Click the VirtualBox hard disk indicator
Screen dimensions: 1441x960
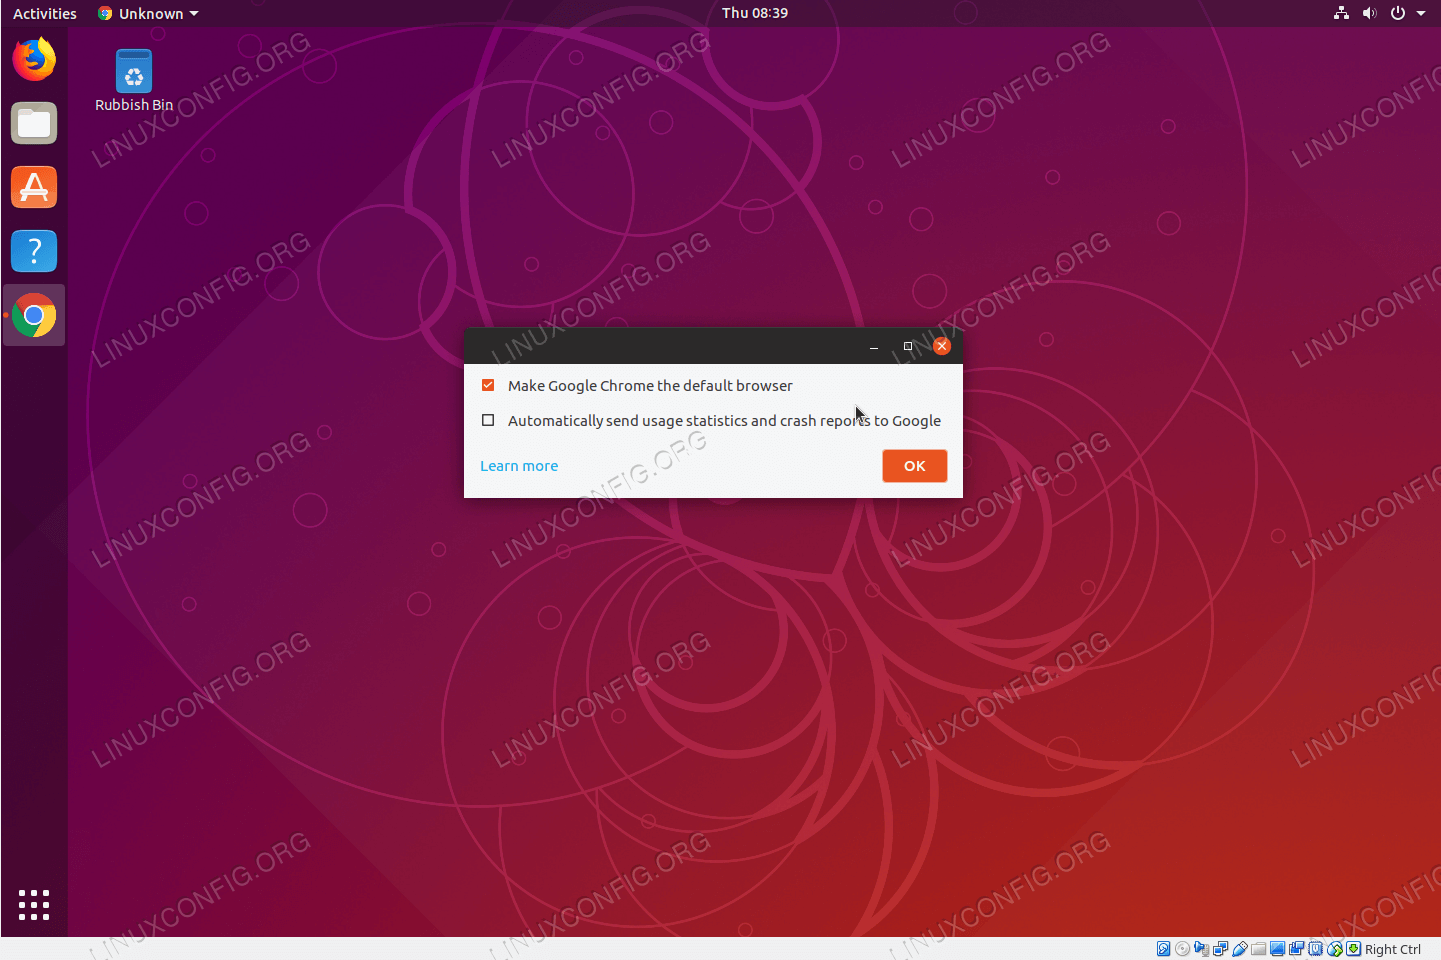click(1163, 949)
